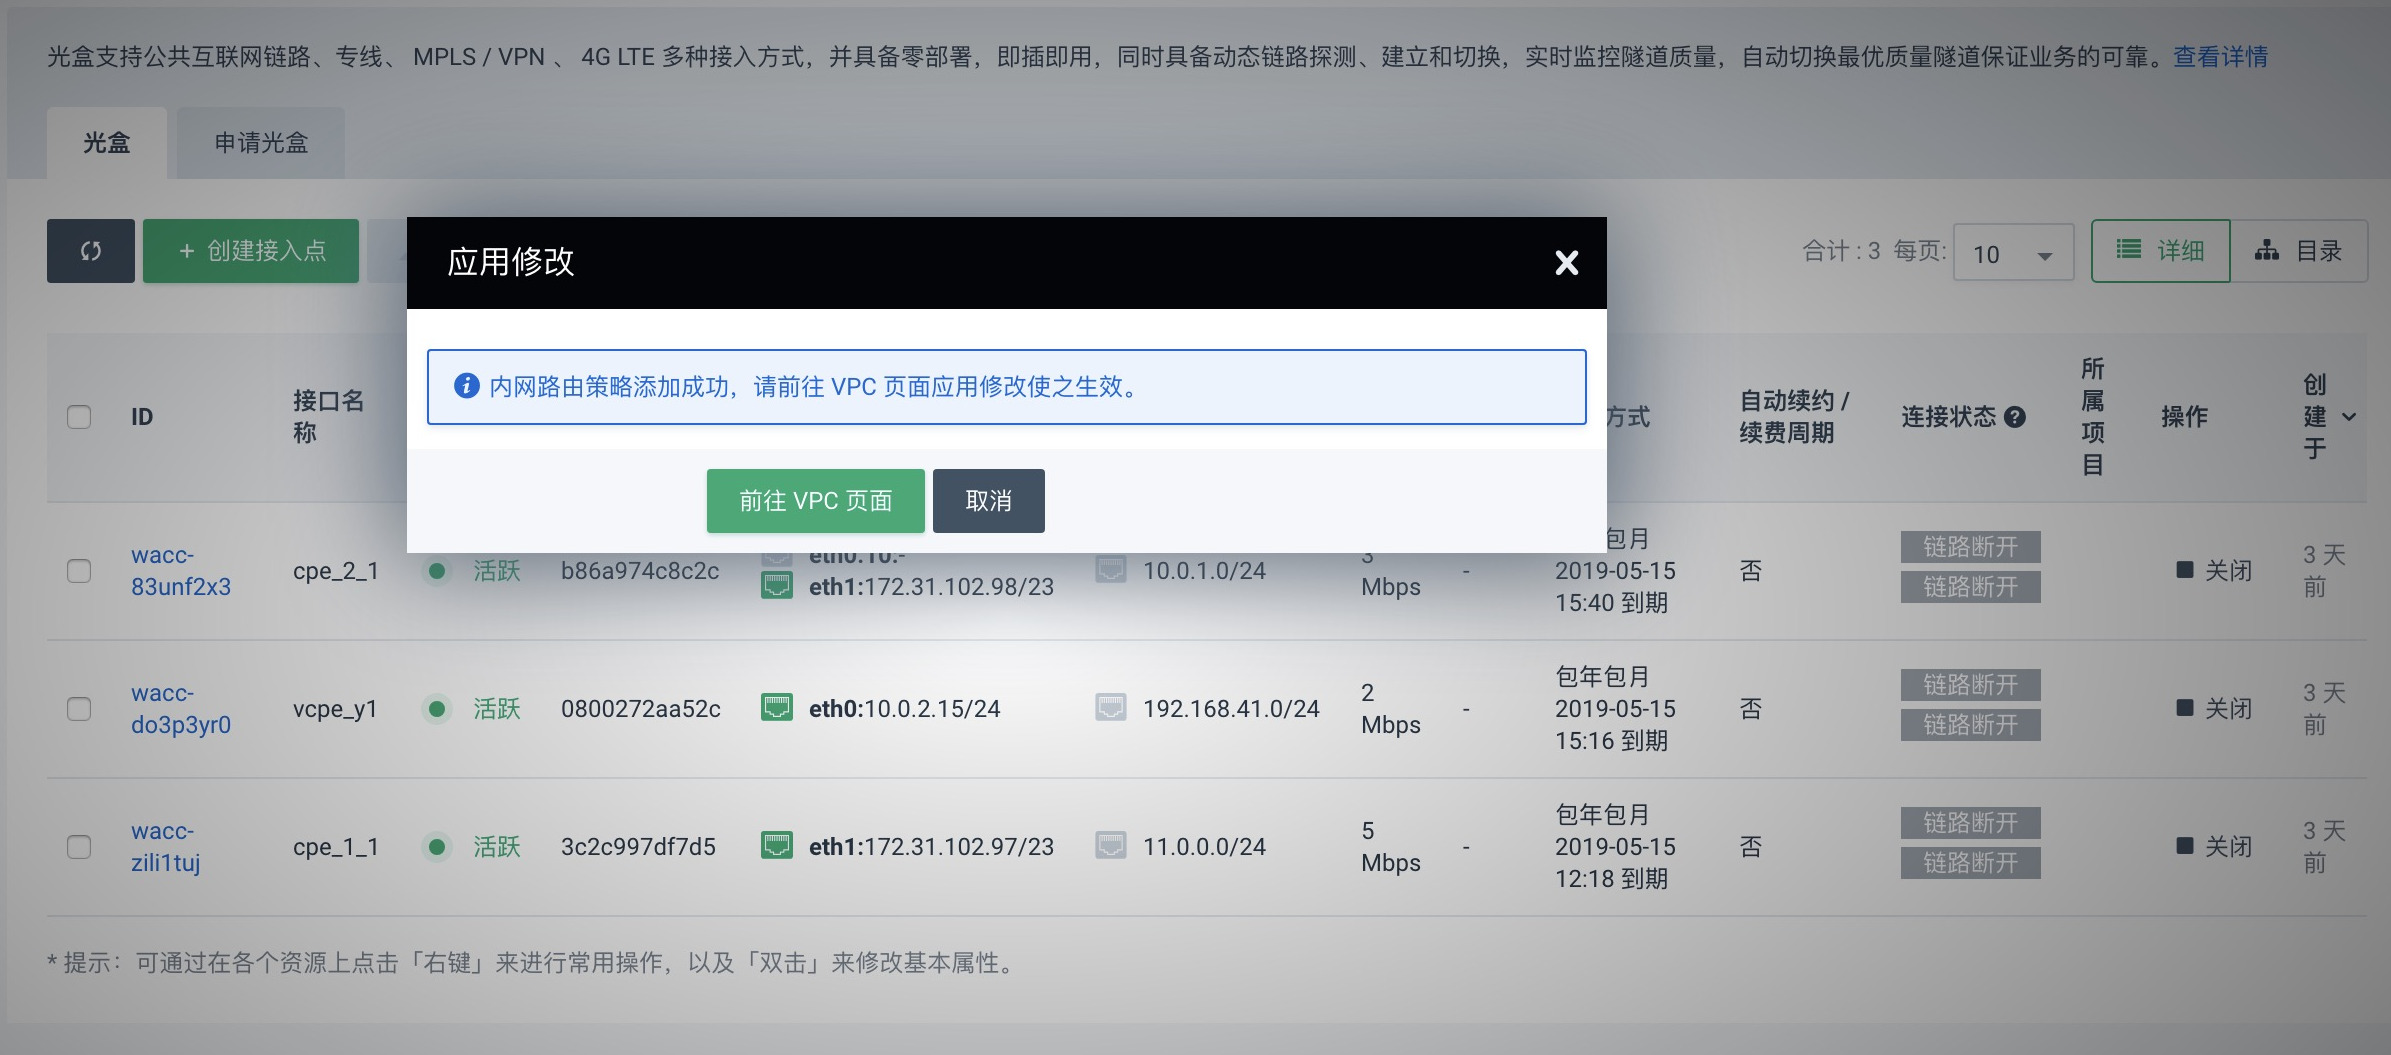Switch to 目录 view
2391x1055 pixels.
2298,251
